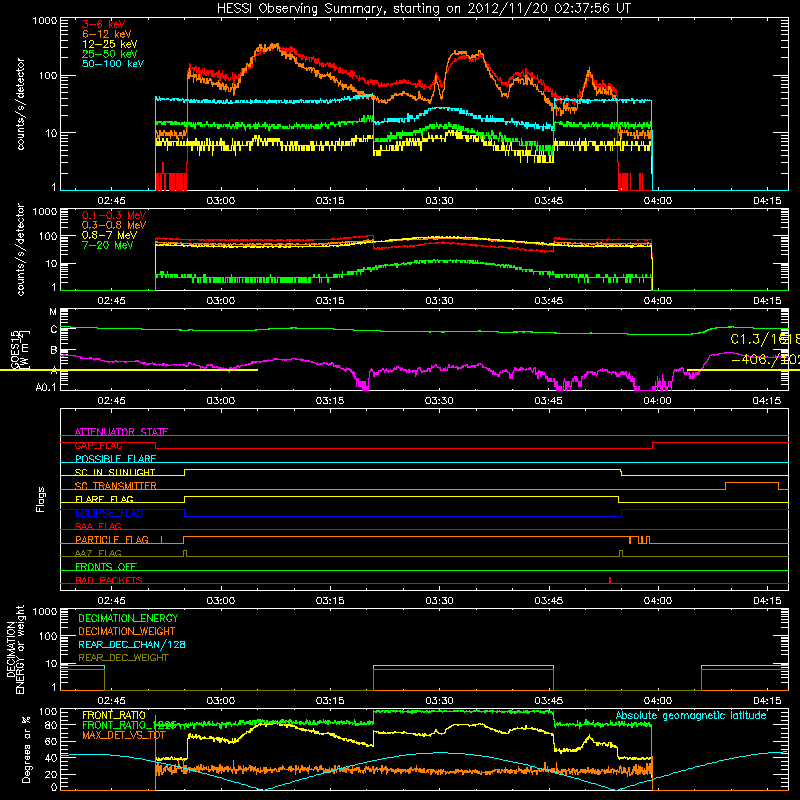800x800 pixels.
Task: Select the MAX_DET_VS_TOT legend label
Action: [124, 735]
